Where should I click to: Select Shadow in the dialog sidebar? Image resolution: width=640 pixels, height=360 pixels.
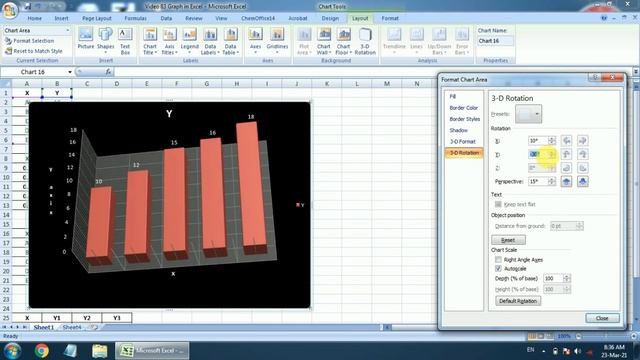pos(458,130)
